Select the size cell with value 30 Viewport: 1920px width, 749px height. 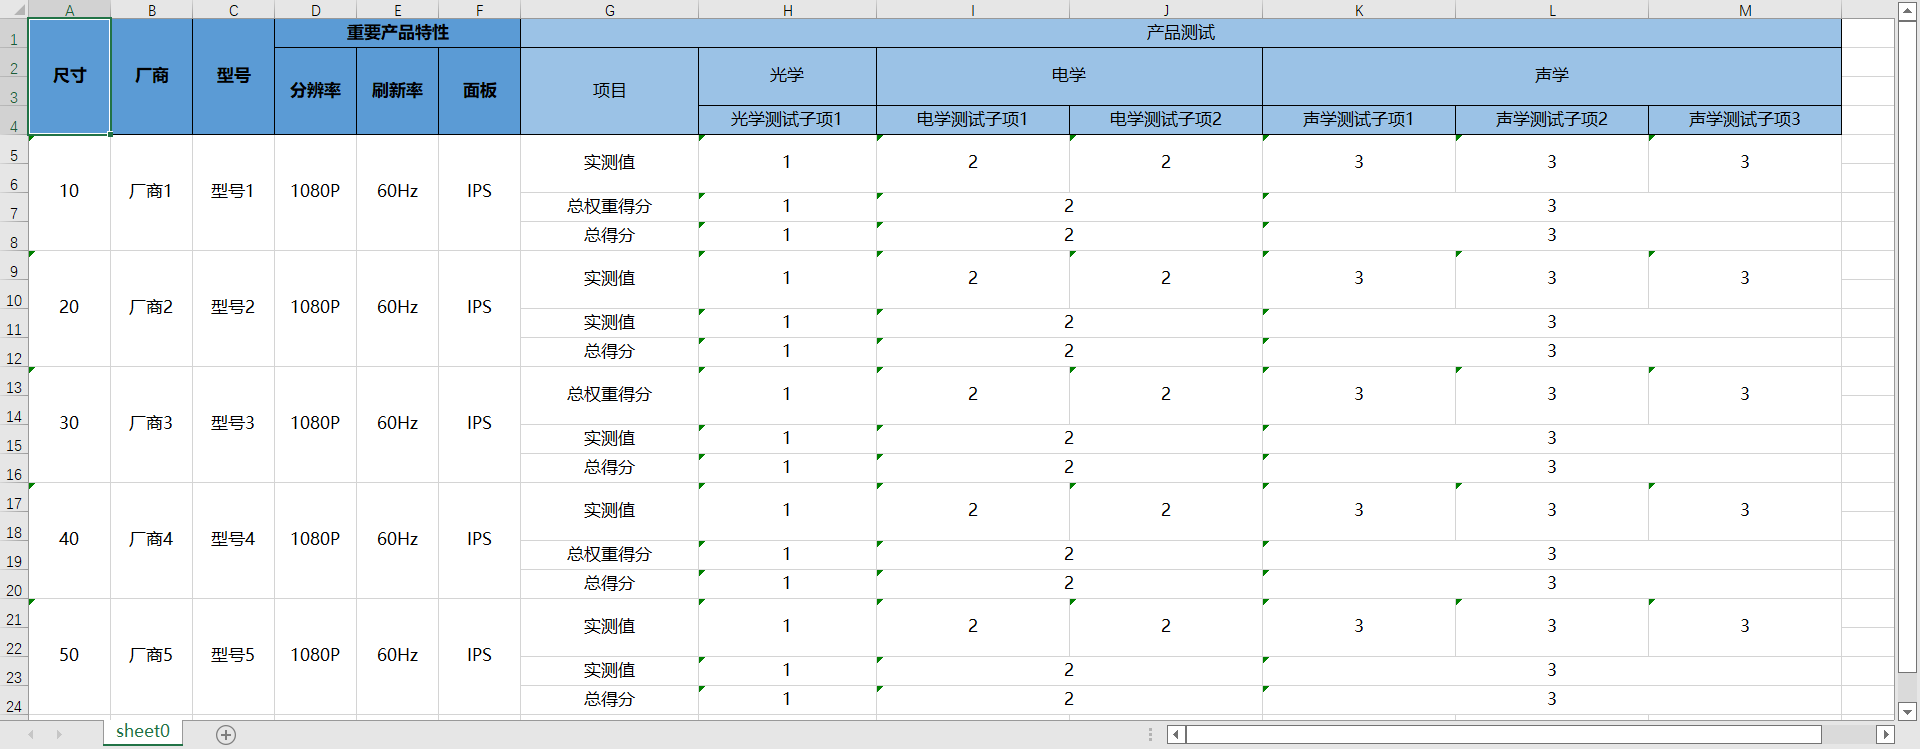pos(69,424)
